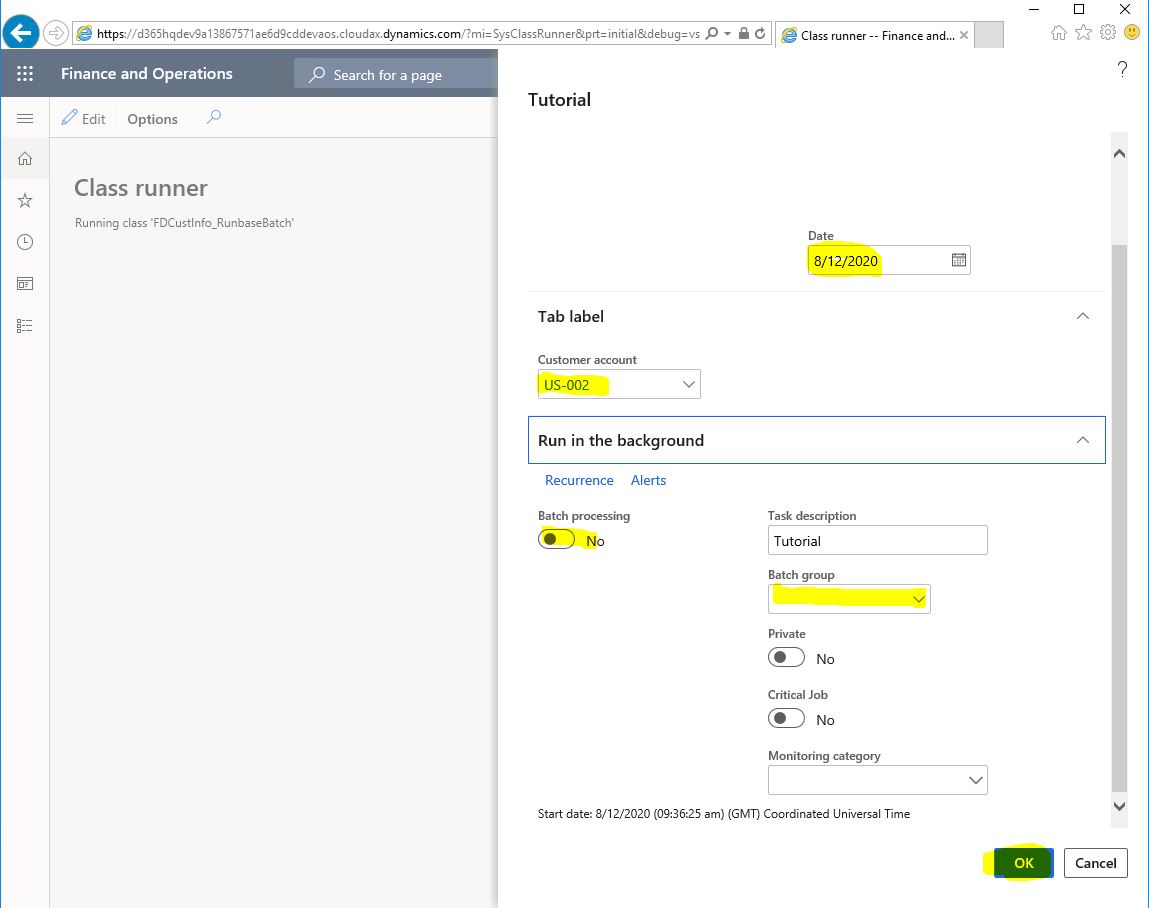Expand the hamburger navigation pane

[25, 118]
